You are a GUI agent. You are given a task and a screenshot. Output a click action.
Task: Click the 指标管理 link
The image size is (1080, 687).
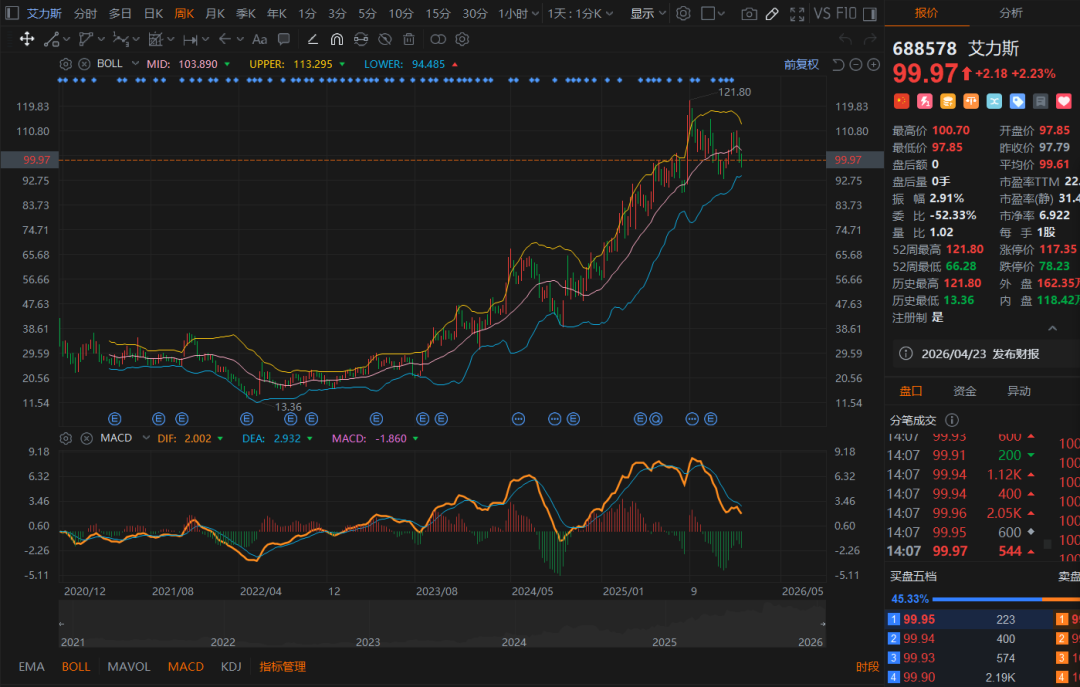tap(283, 667)
